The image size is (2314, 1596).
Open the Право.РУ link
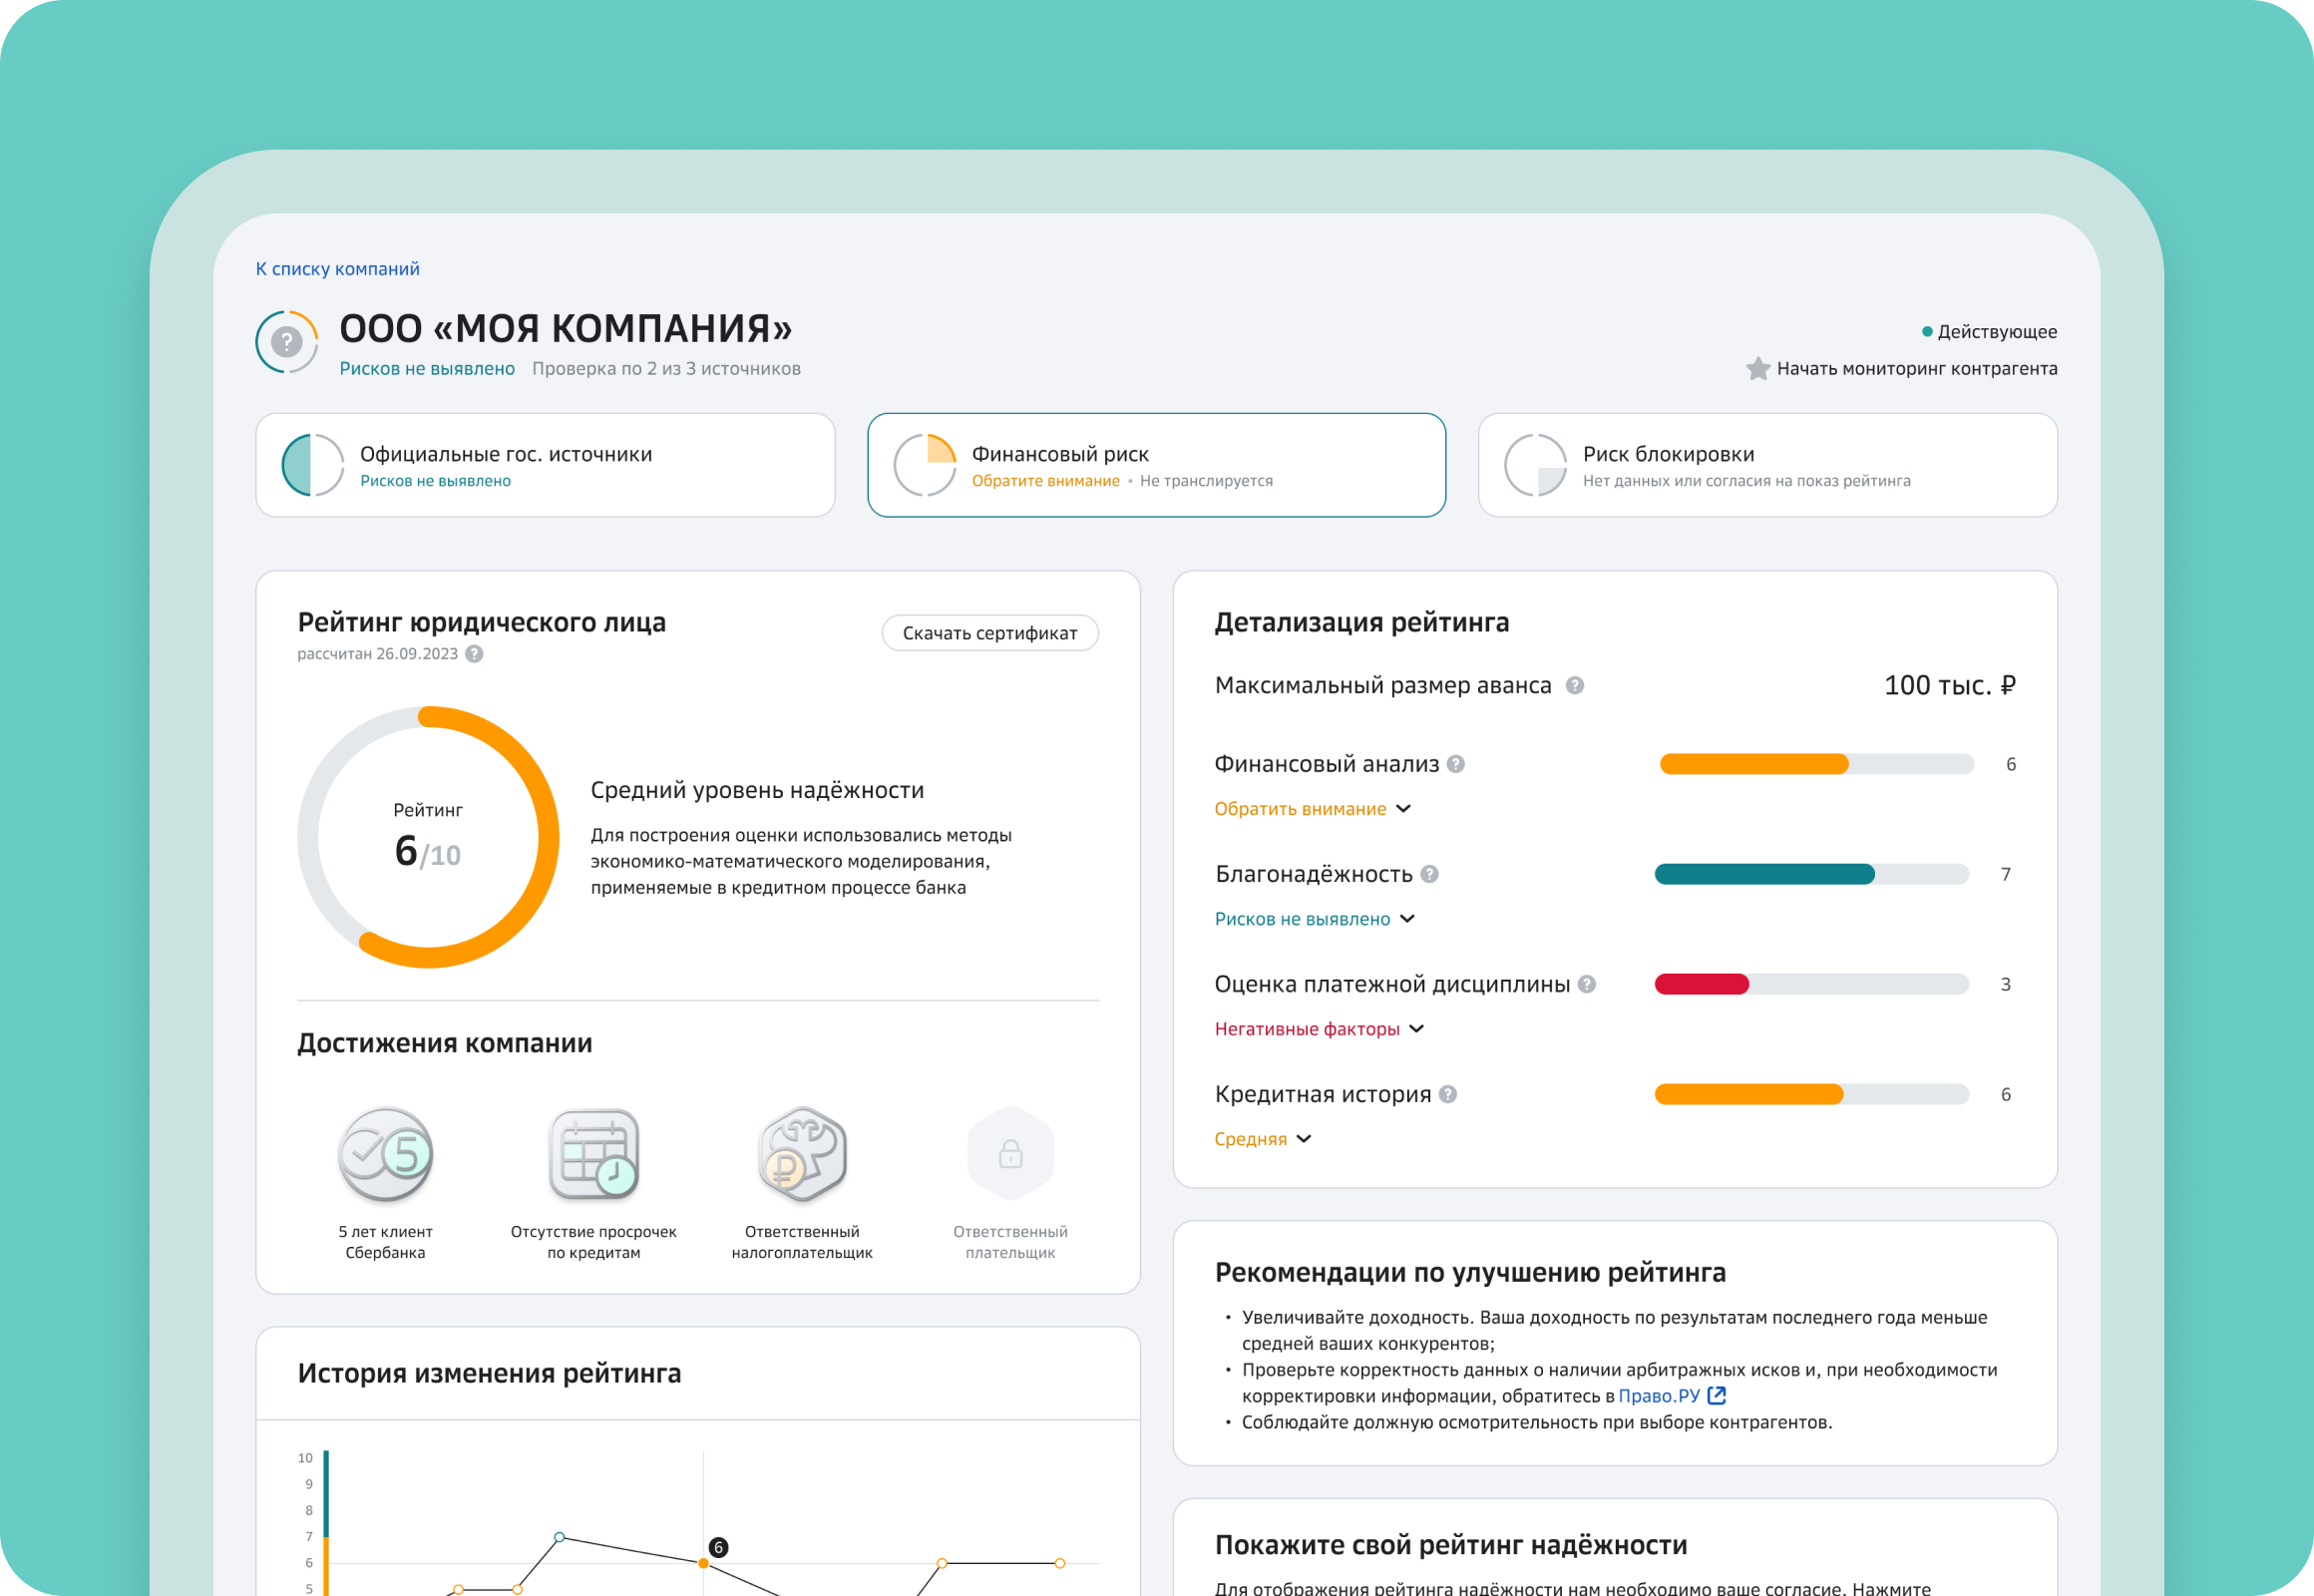1659,1396
